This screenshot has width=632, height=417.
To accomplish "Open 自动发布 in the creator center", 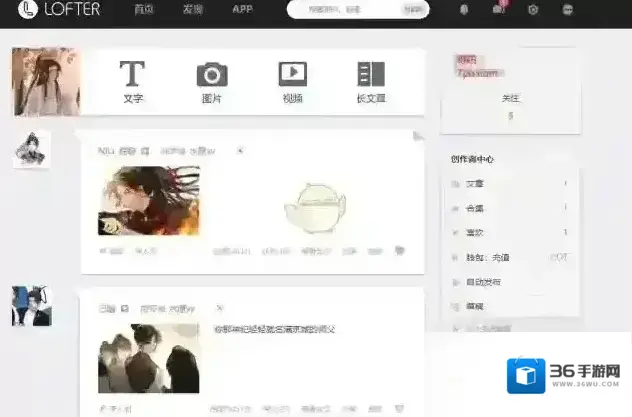I will point(483,282).
